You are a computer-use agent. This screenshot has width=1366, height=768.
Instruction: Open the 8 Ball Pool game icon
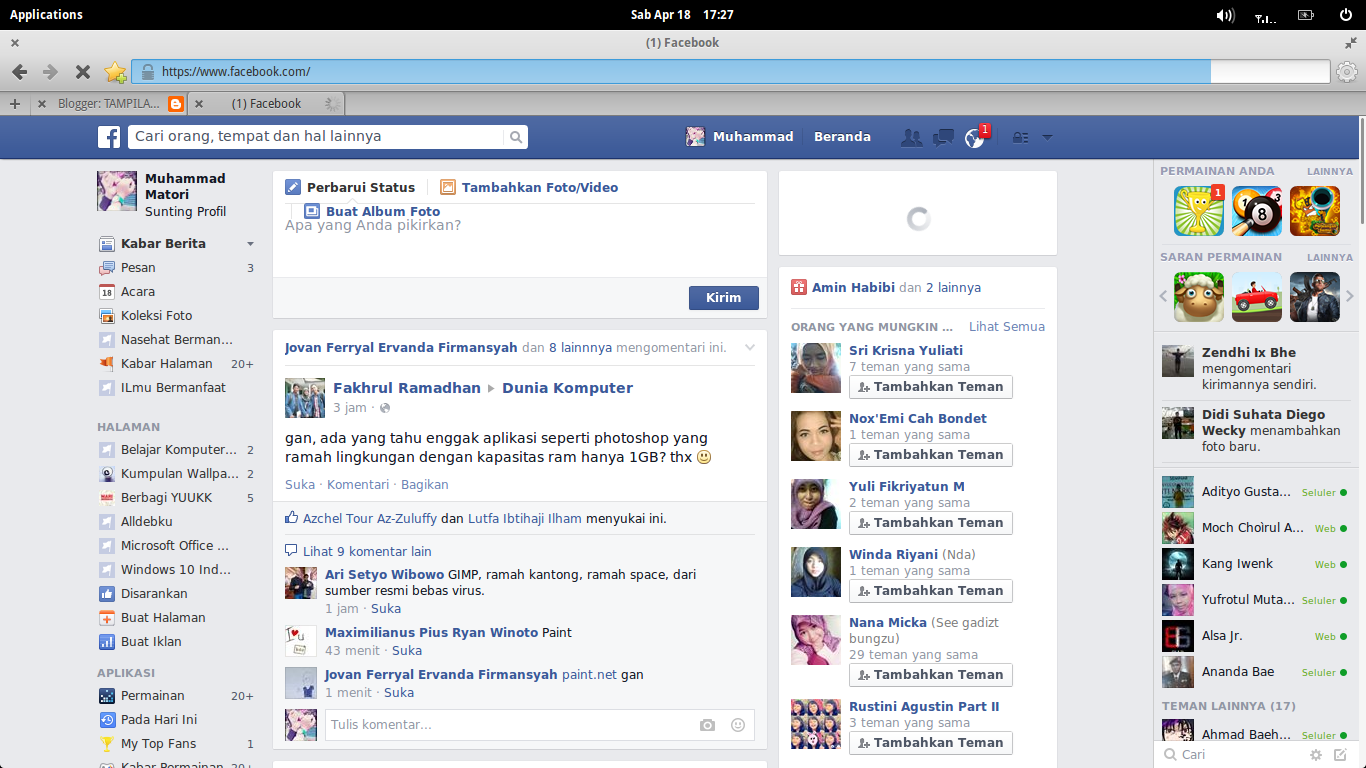pos(1257,211)
